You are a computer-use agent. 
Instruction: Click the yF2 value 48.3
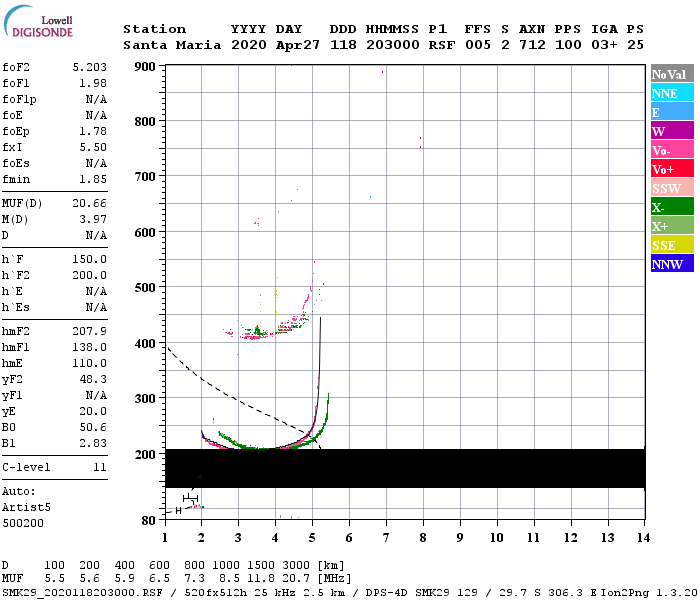(93, 379)
